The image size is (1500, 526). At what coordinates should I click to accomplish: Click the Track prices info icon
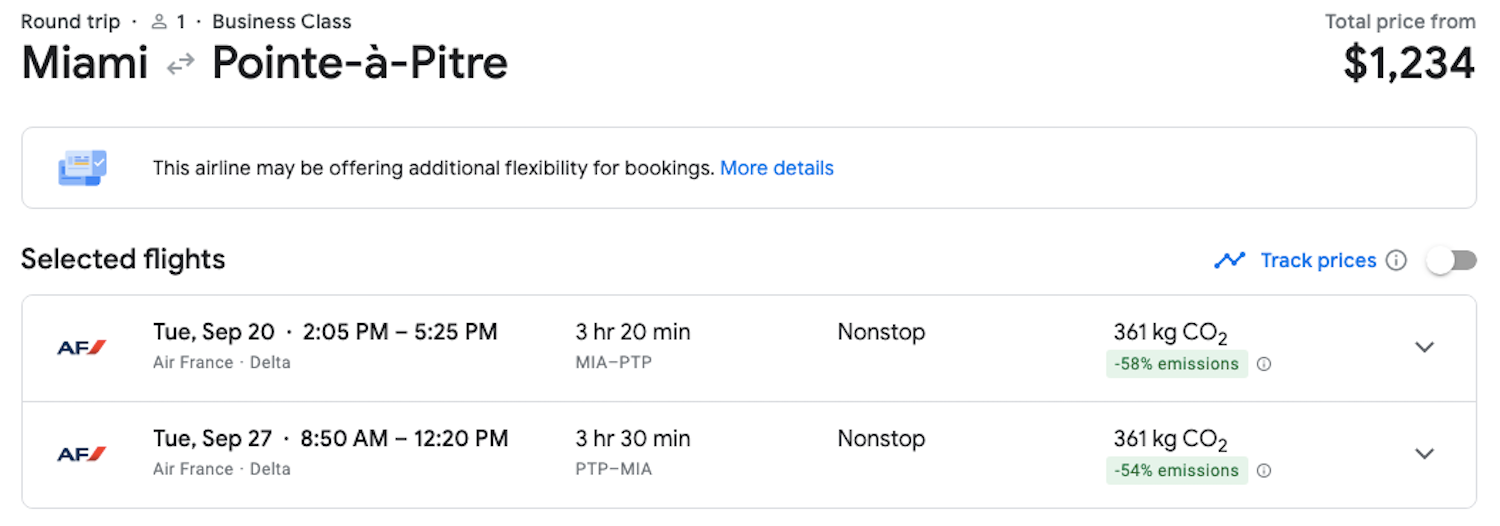1397,261
